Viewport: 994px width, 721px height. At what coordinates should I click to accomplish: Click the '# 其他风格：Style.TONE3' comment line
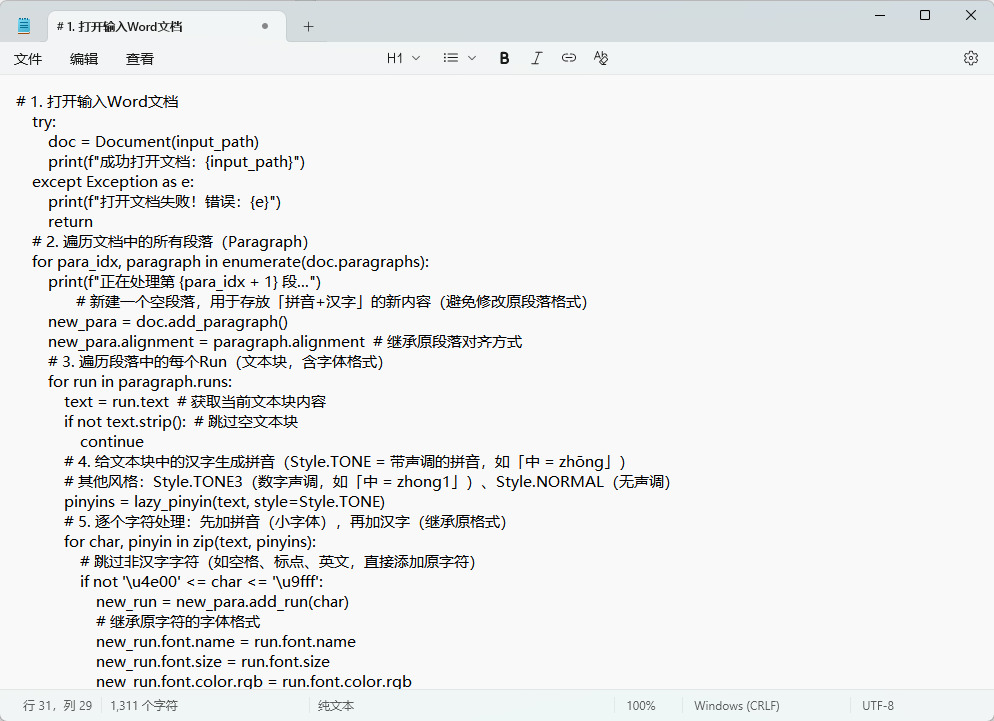point(367,481)
